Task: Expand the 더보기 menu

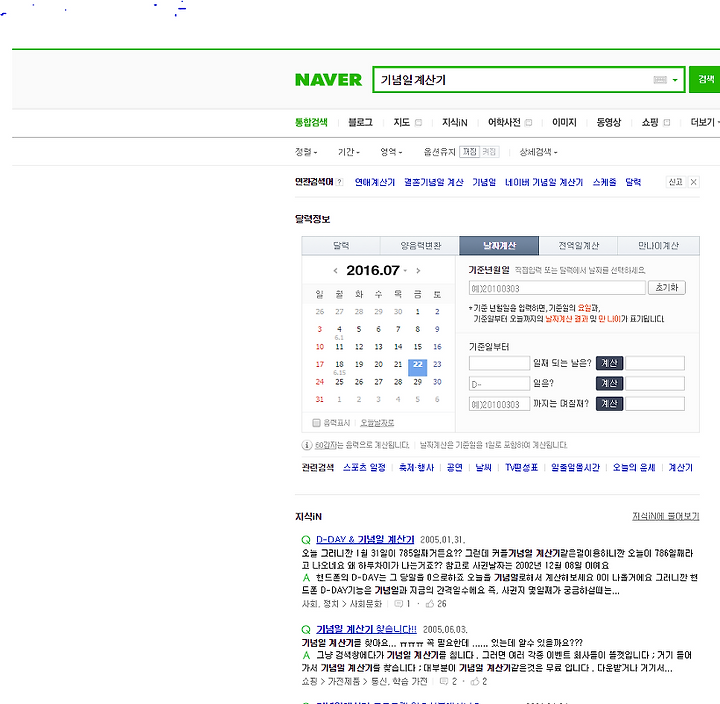Action: tap(705, 122)
